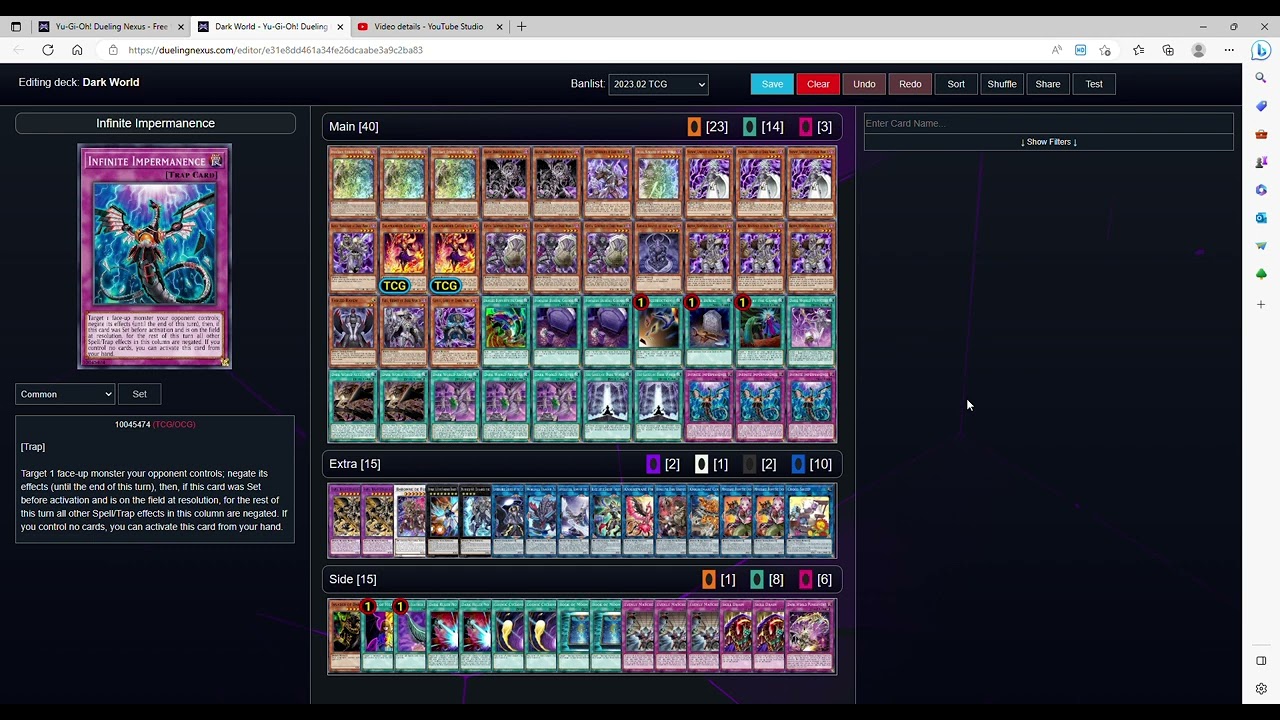This screenshot has width=1280, height=720.
Task: Open Edge Settings and more menu
Action: [1229, 50]
